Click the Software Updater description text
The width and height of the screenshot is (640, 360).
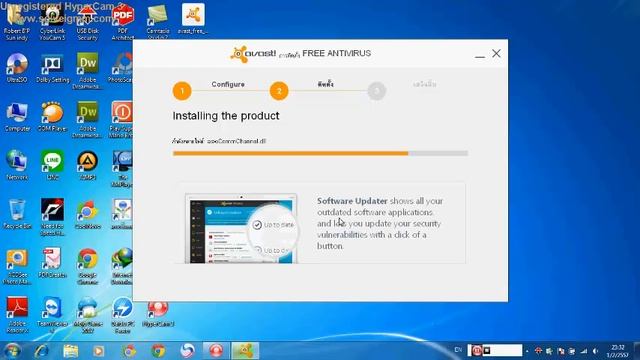[380, 223]
